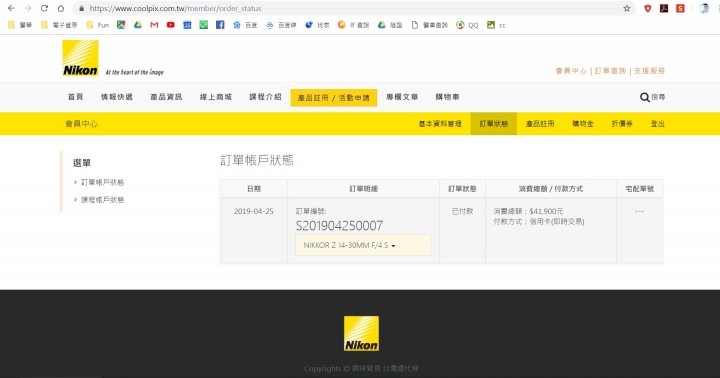Open the search magnifier 搜尋
Viewport: 720px width, 378px height.
652,97
